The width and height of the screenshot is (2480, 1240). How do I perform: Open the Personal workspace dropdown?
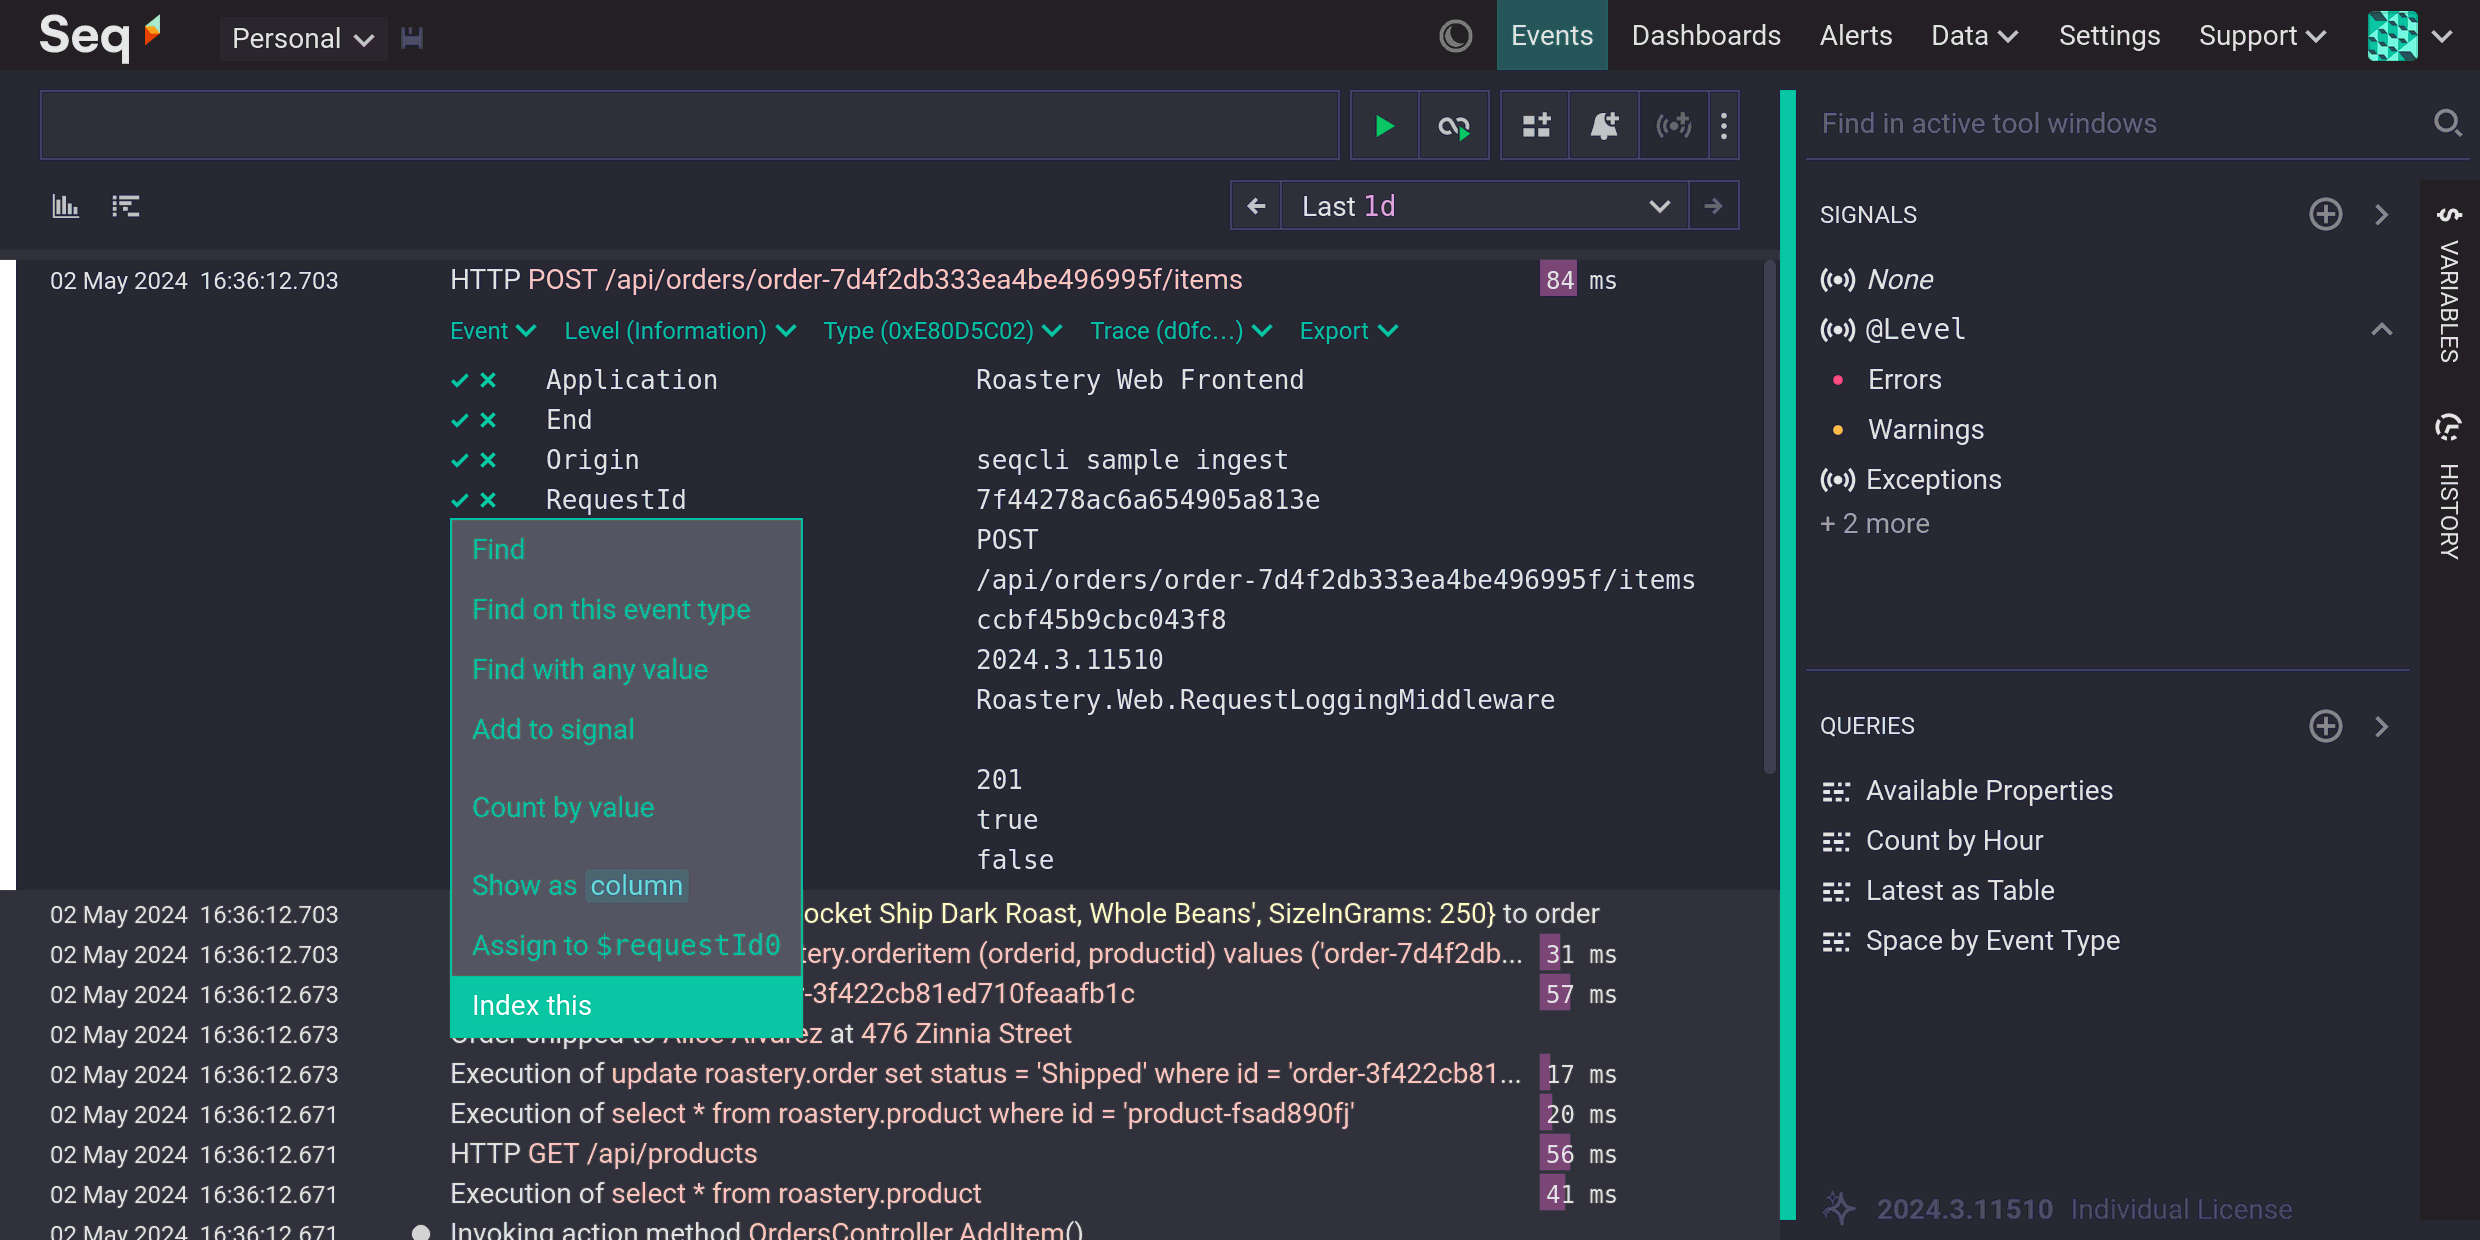click(303, 38)
